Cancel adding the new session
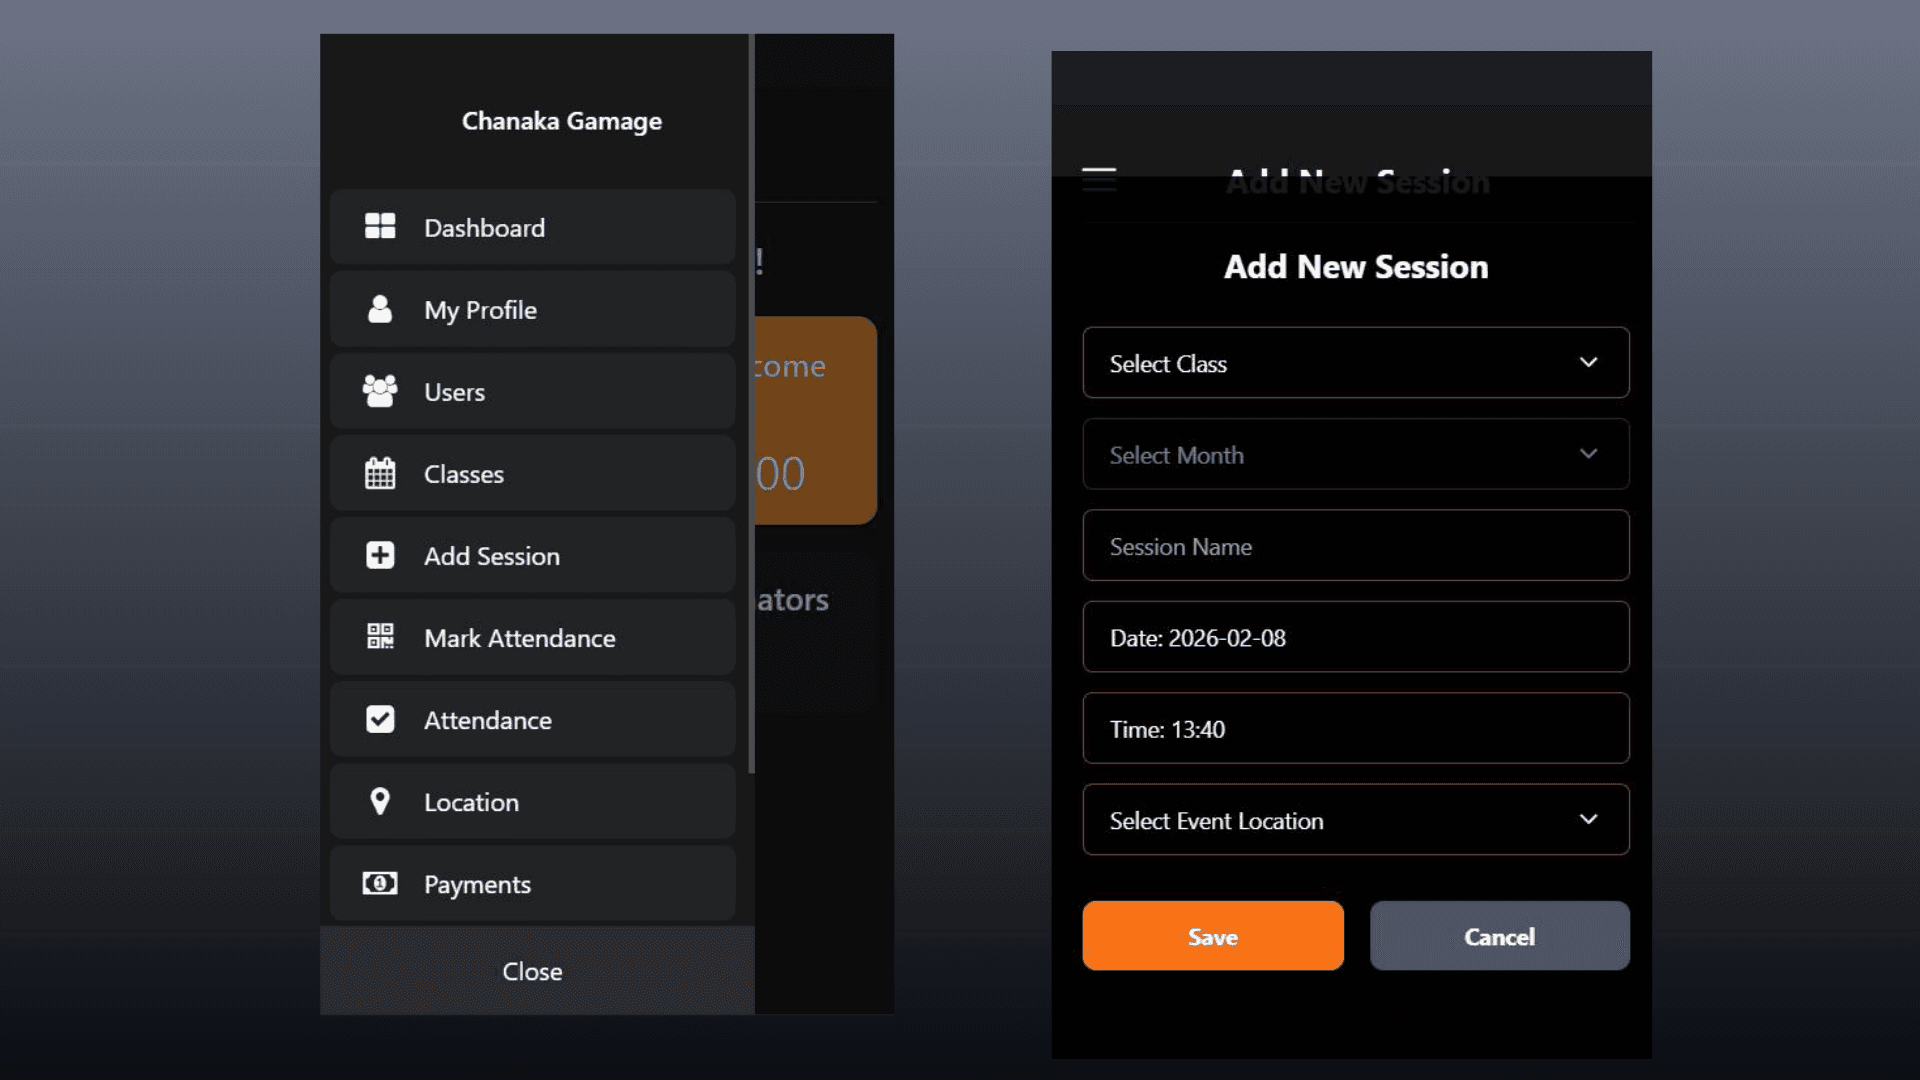Viewport: 1920px width, 1080px height. point(1500,936)
